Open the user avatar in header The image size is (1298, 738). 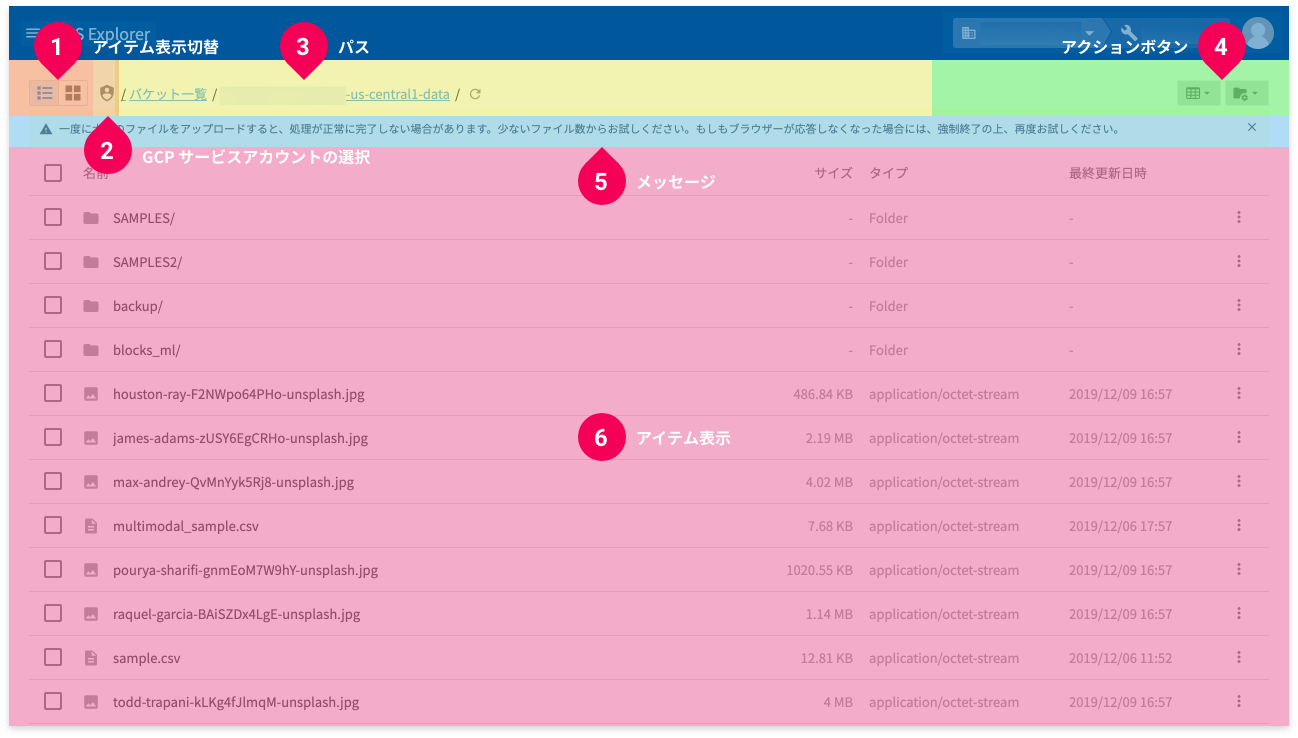pyautogui.click(x=1257, y=33)
